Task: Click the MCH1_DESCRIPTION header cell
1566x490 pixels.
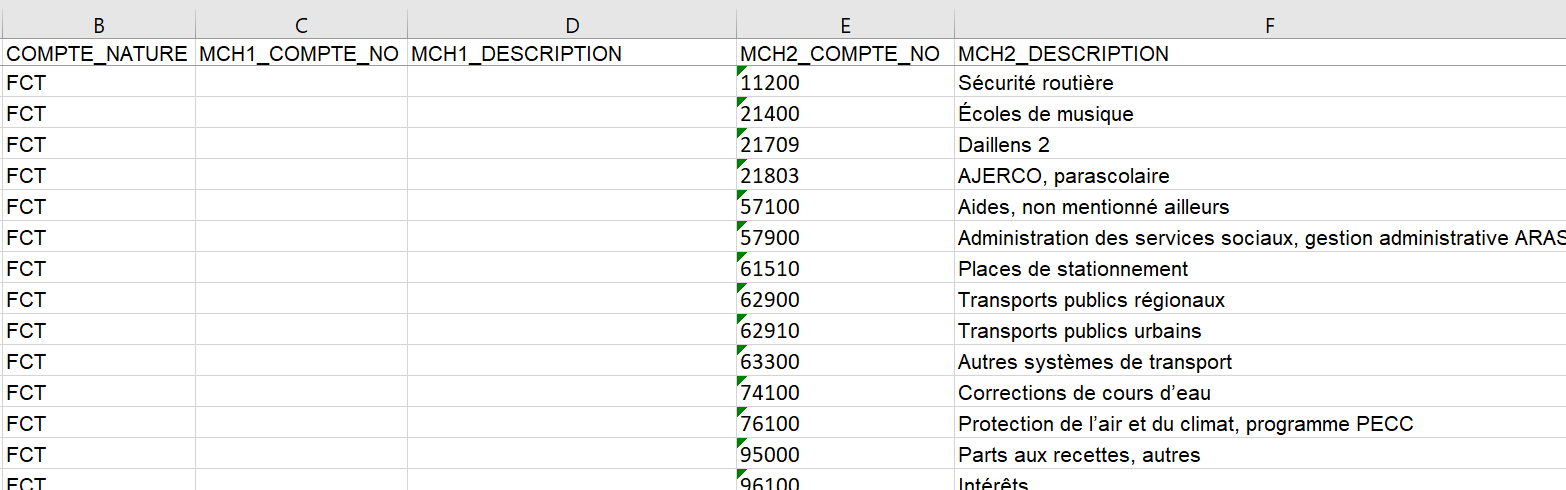Action: 572,54
